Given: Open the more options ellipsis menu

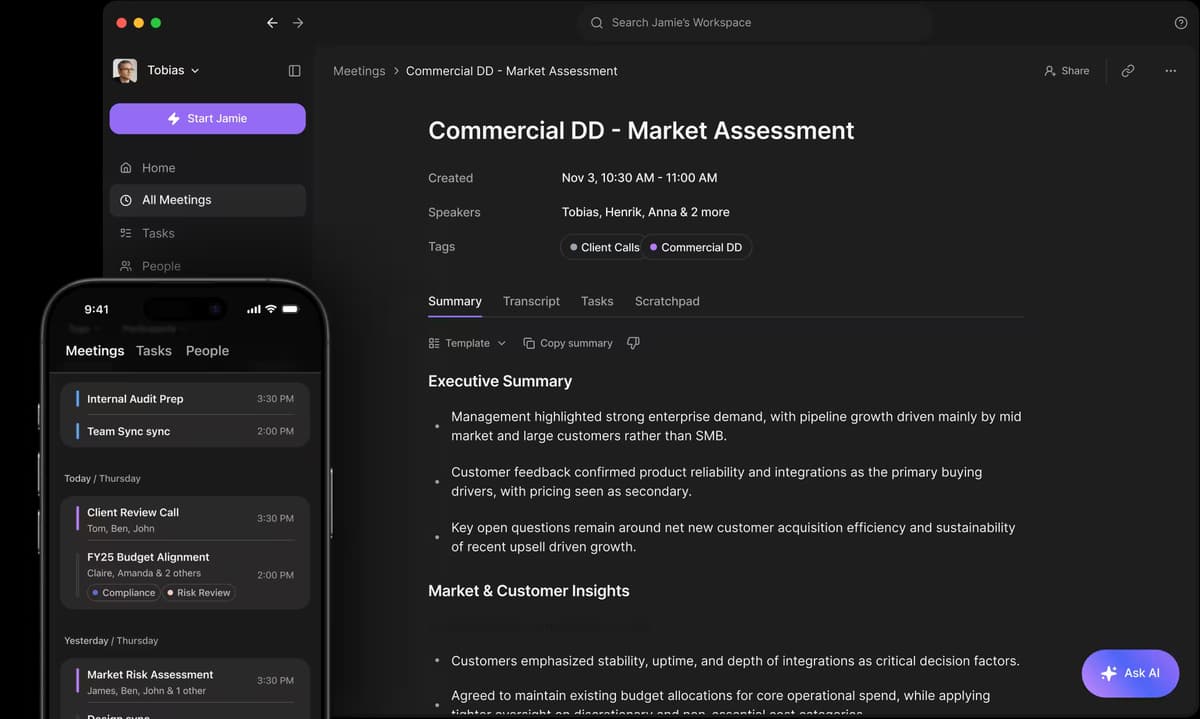Looking at the screenshot, I should tap(1170, 71).
